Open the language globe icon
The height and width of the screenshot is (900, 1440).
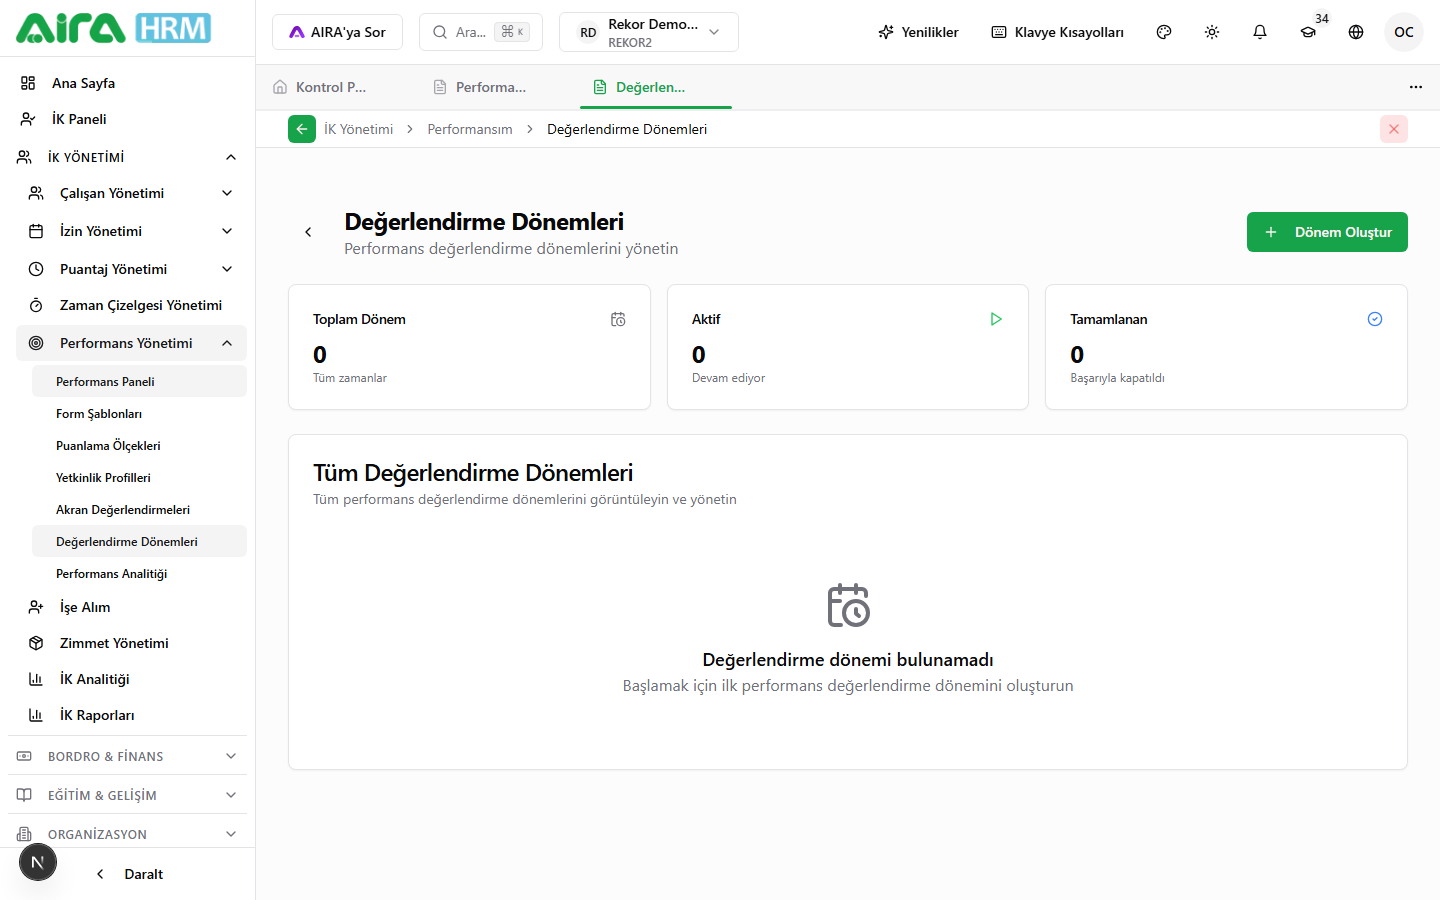pyautogui.click(x=1356, y=32)
